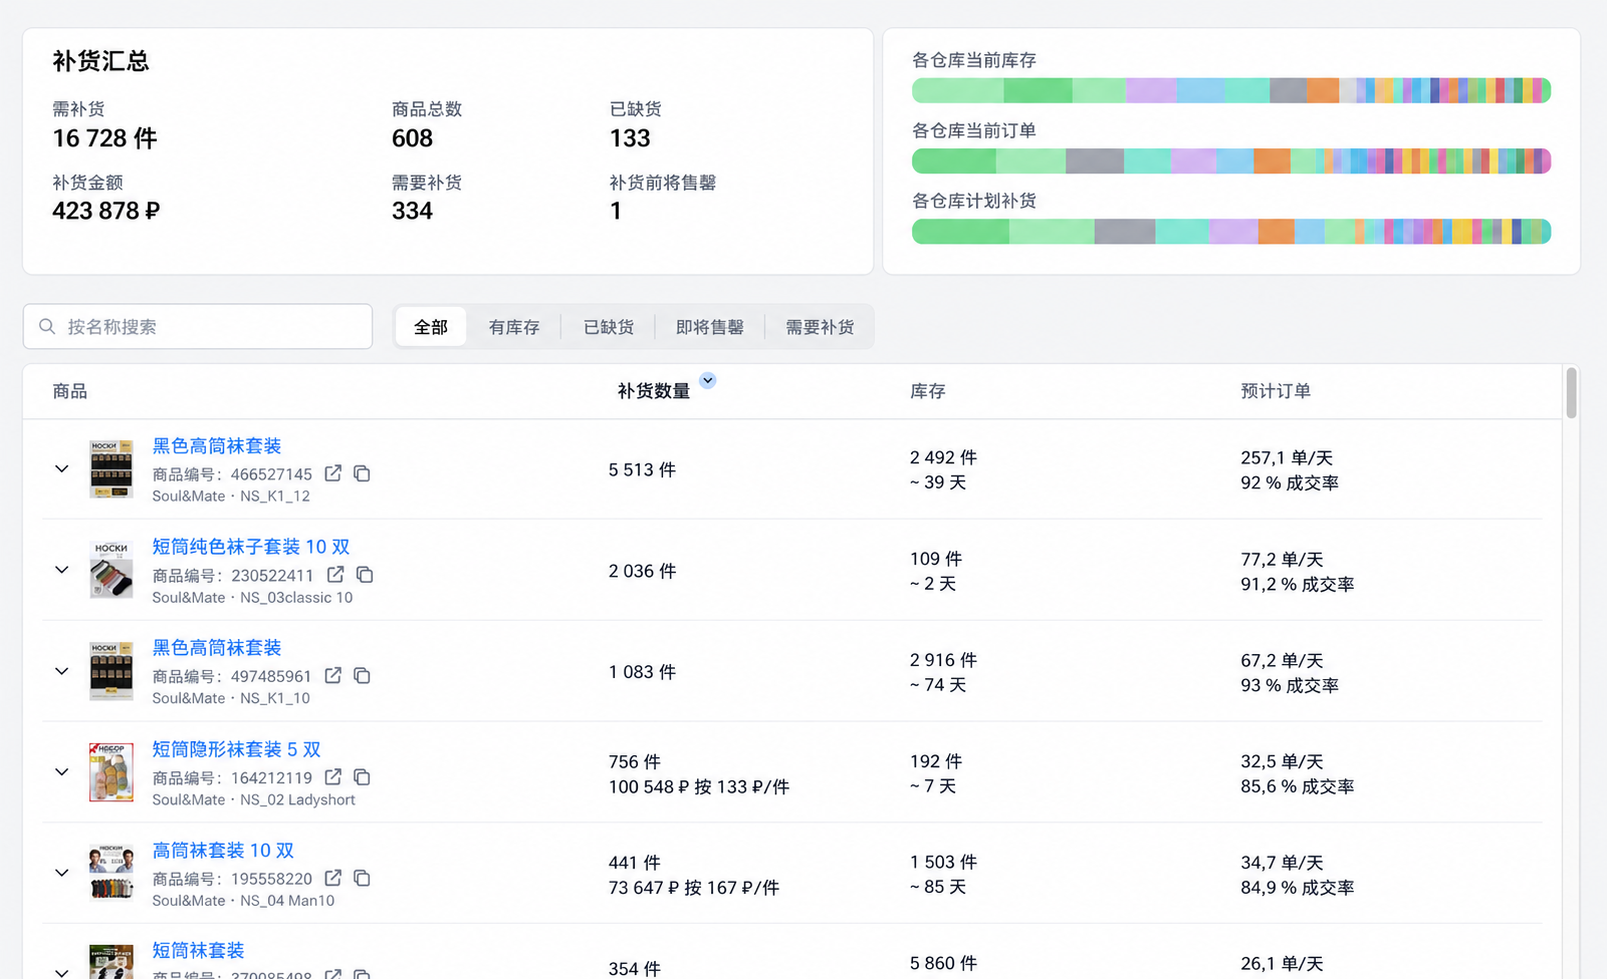
Task: Click thumbnail of product 466527145
Action: coord(111,469)
